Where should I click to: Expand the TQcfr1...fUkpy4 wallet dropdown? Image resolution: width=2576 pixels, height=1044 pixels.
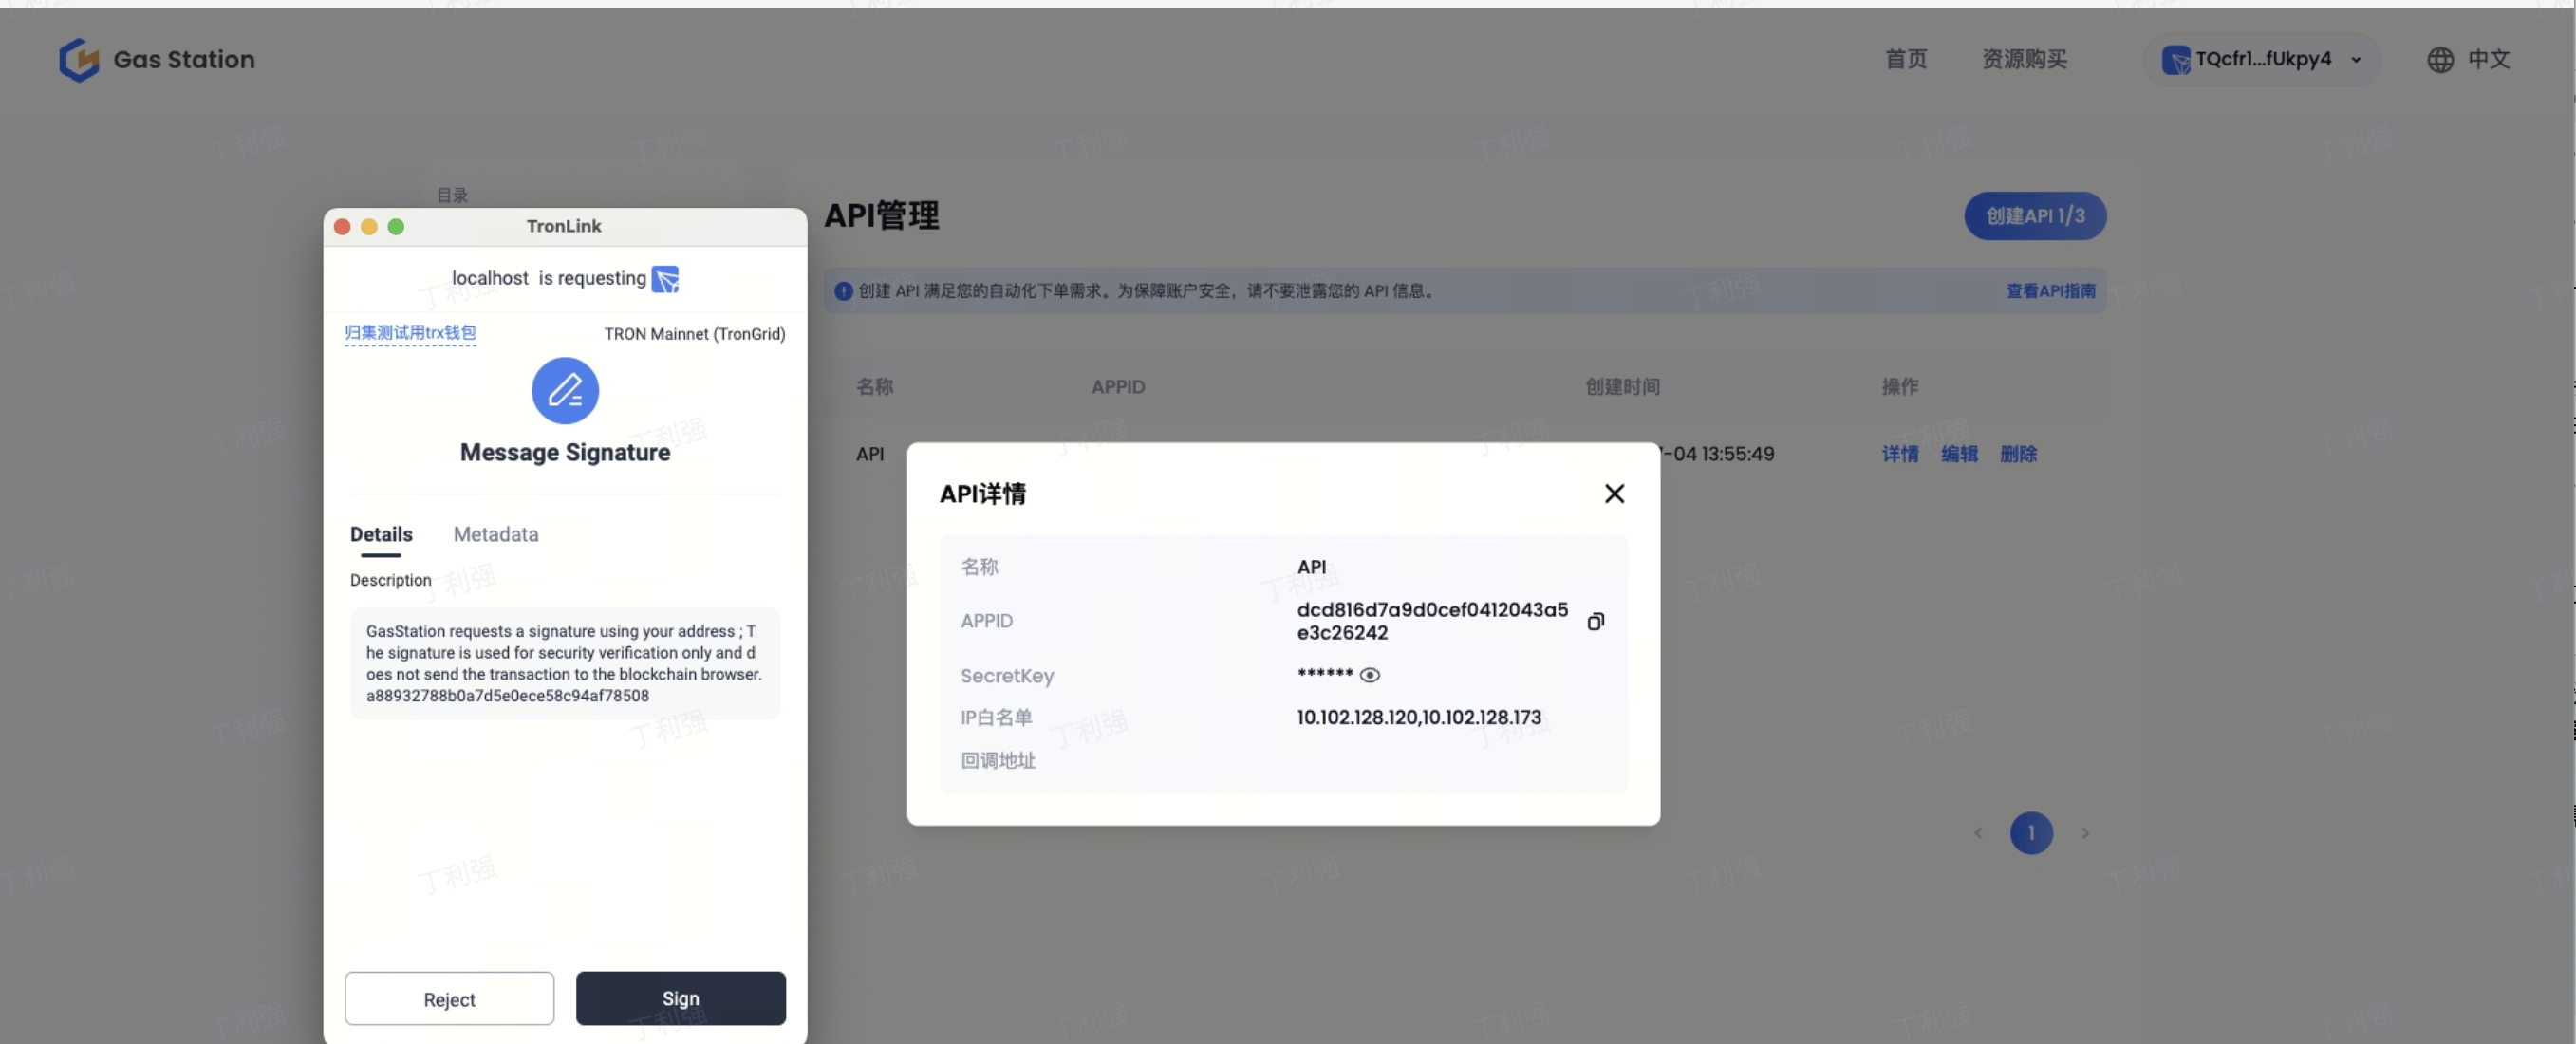point(2262,59)
